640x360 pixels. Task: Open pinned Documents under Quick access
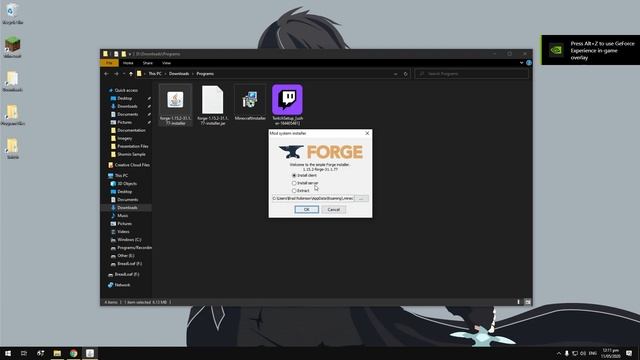coord(127,114)
